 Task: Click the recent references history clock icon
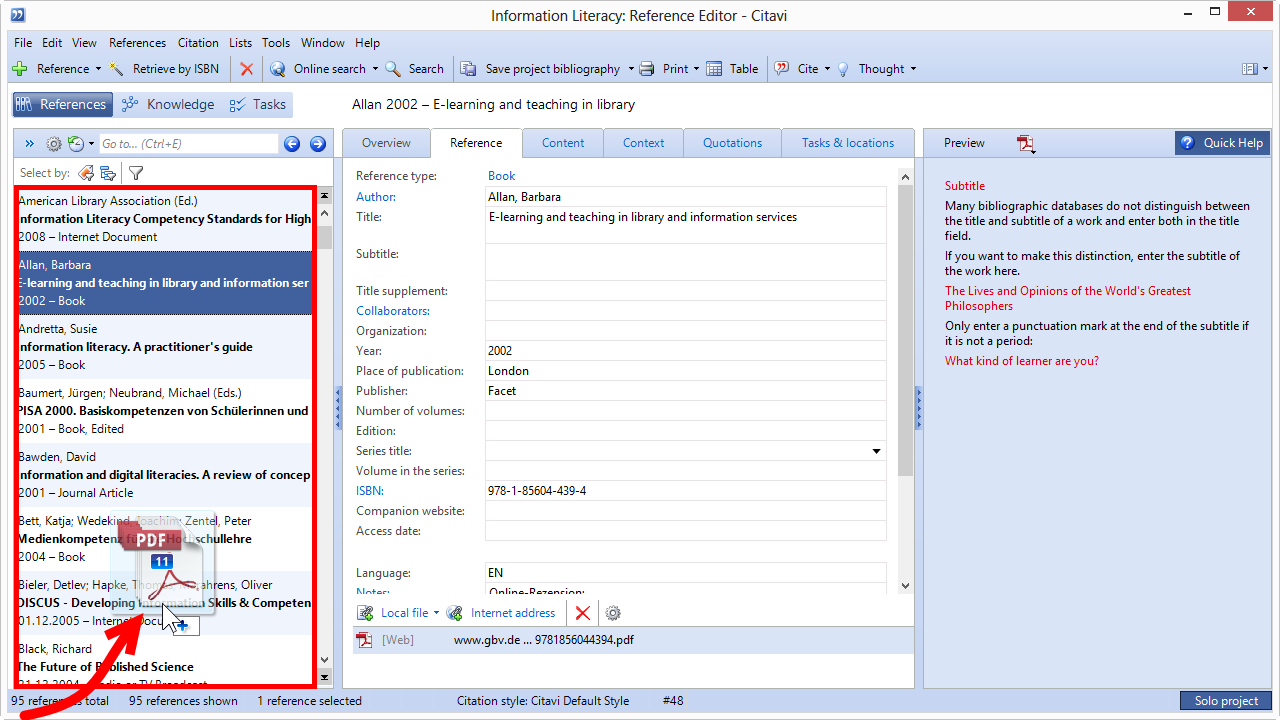[75, 144]
